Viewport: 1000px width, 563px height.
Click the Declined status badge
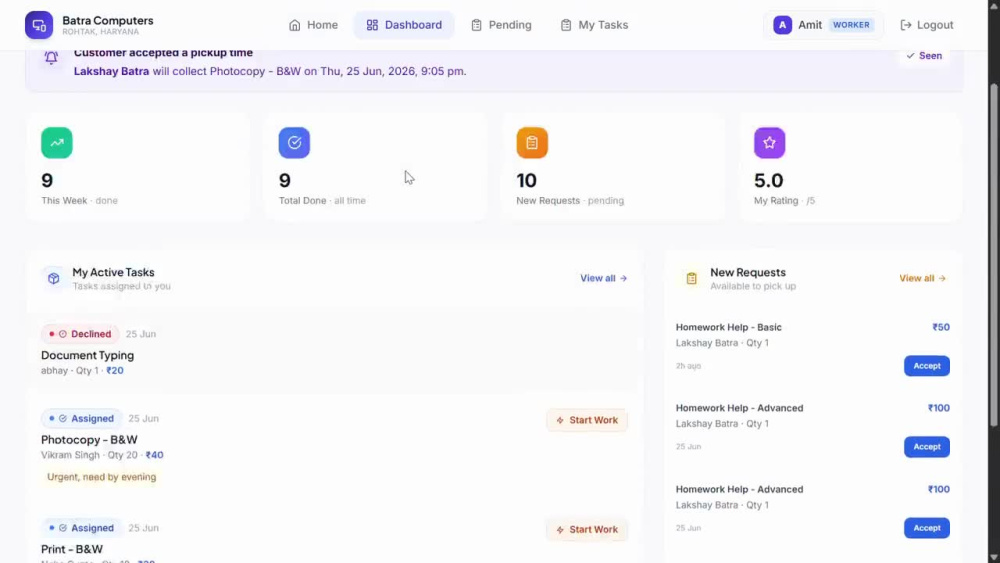[80, 334]
